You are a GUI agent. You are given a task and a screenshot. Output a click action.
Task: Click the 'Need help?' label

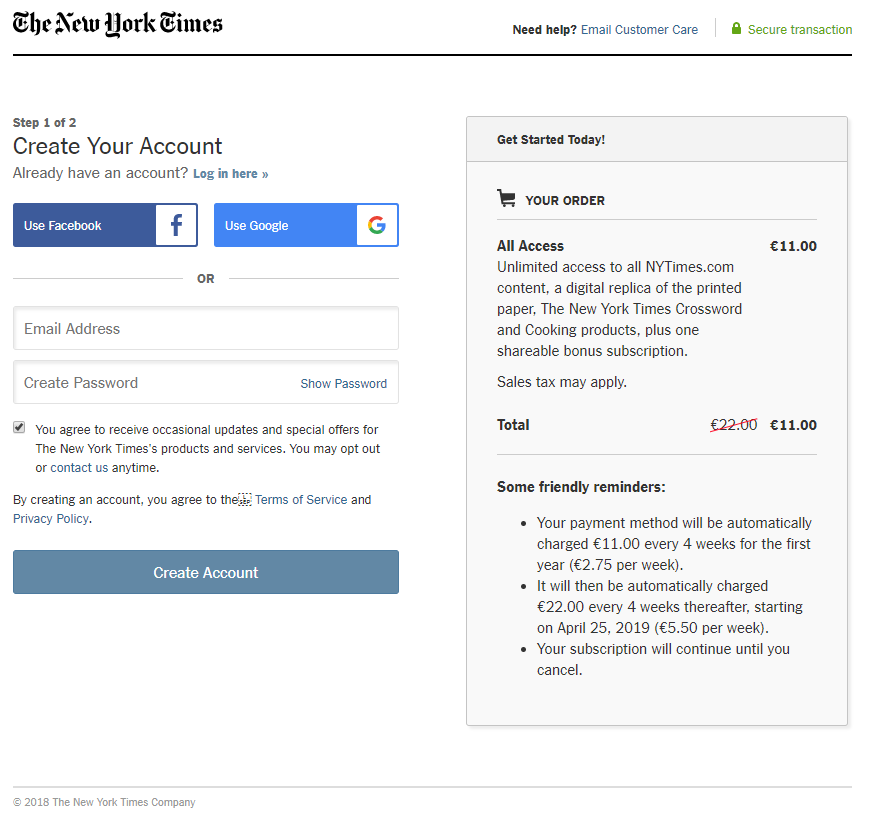point(544,30)
